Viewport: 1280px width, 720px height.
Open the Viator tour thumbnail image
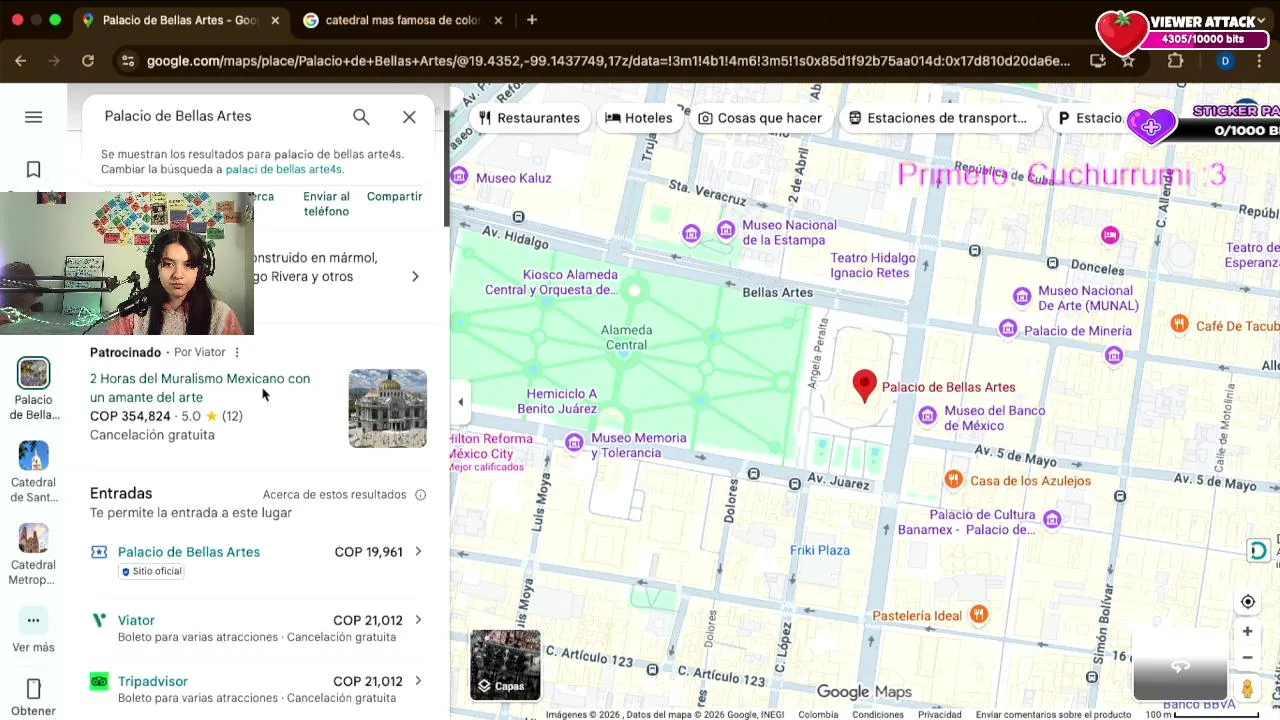tap(388, 408)
